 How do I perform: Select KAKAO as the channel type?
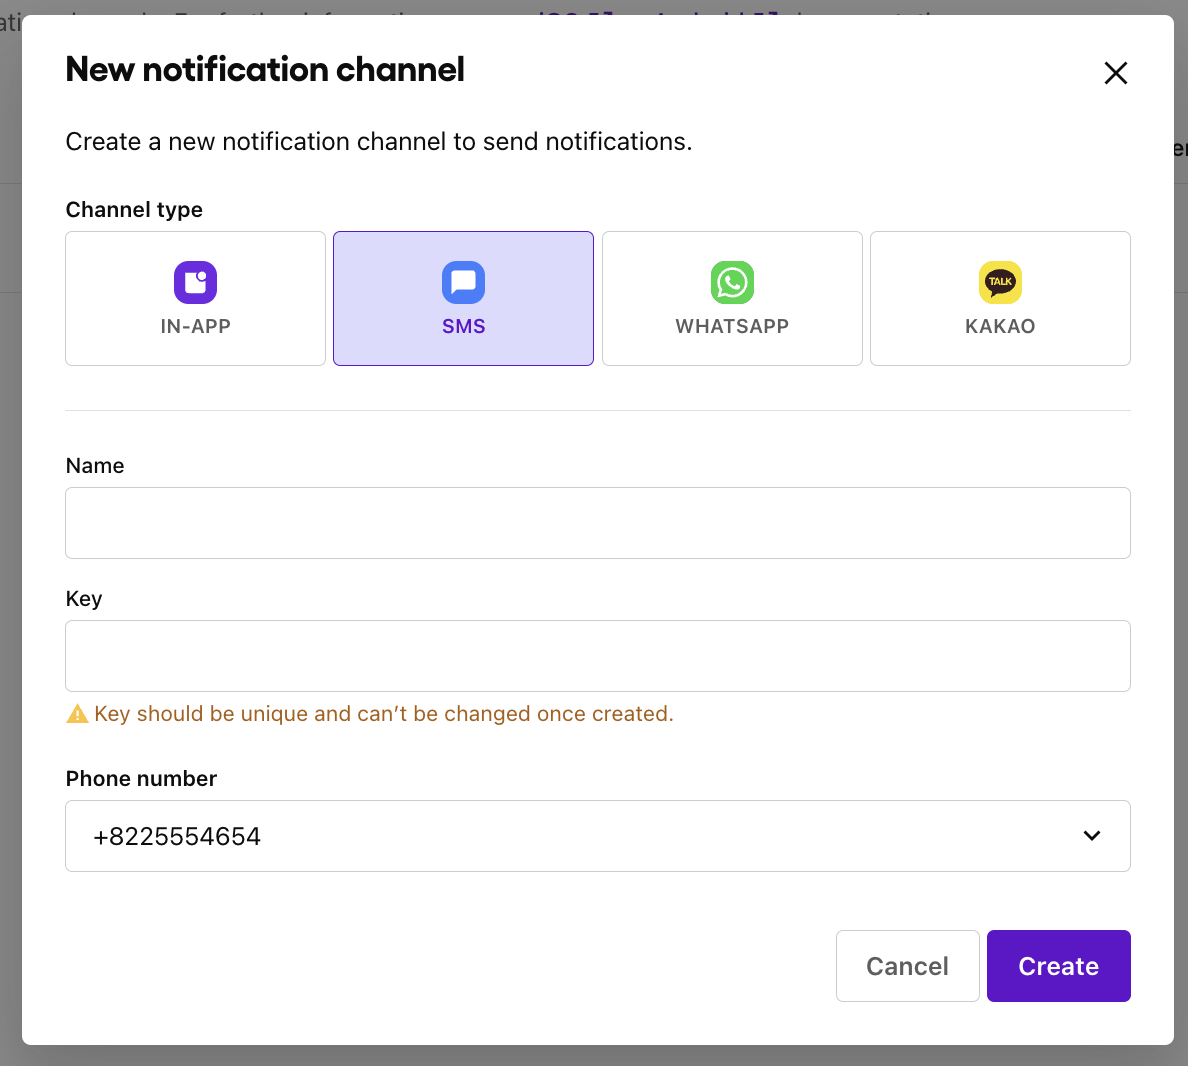[1000, 298]
